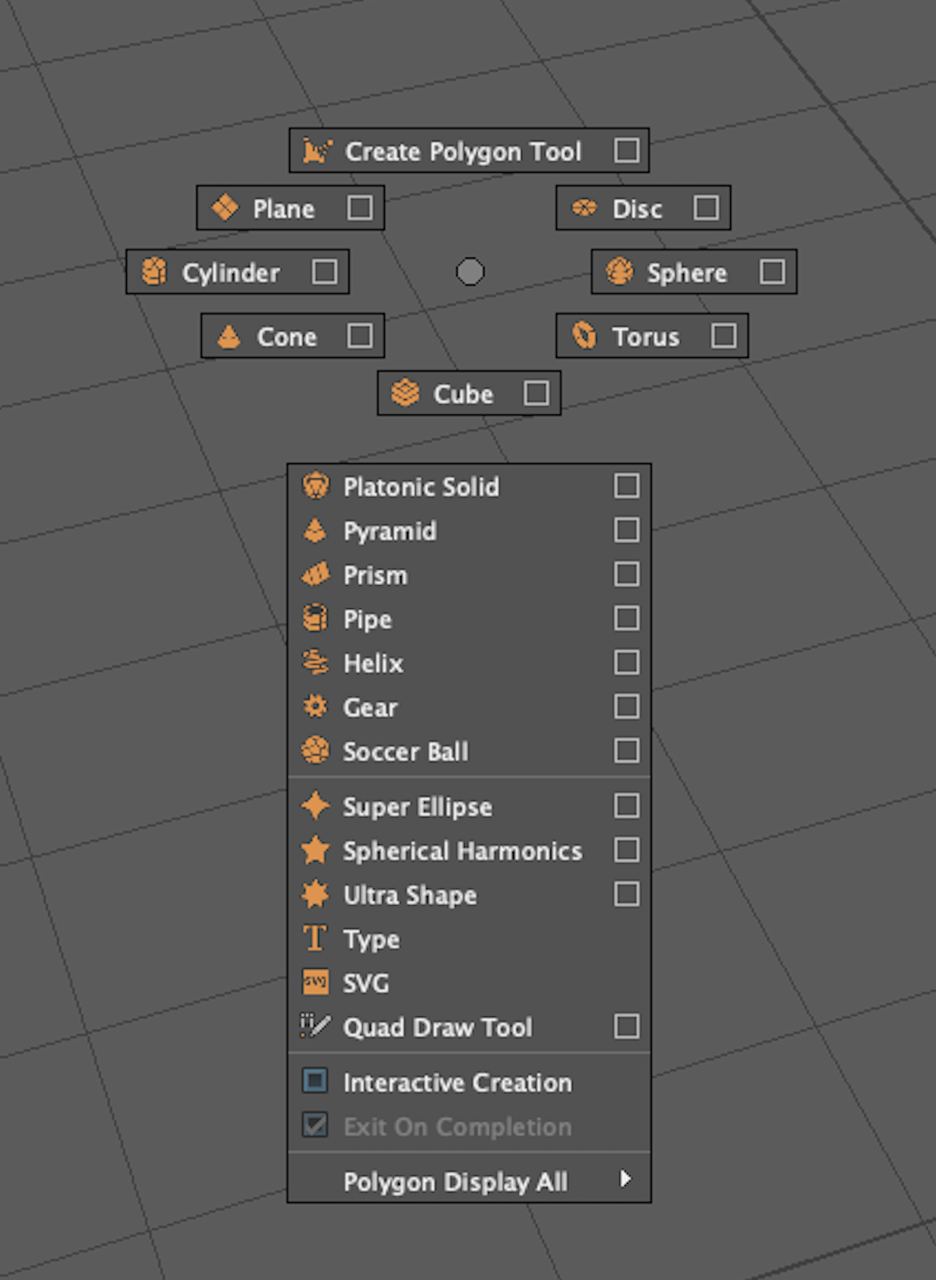The width and height of the screenshot is (936, 1280).
Task: Open Pyramid options box
Action: (627, 530)
